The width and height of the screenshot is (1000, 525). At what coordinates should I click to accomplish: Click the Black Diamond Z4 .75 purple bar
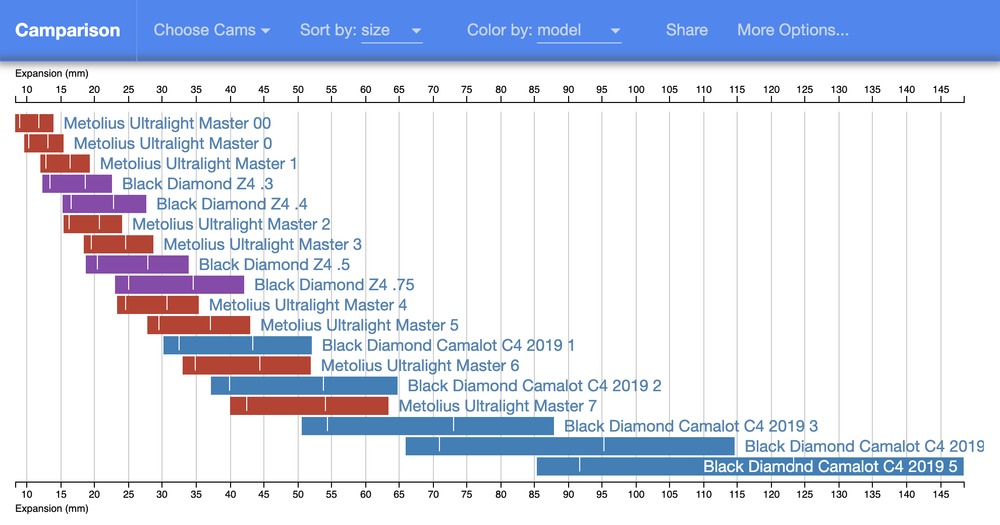click(179, 285)
